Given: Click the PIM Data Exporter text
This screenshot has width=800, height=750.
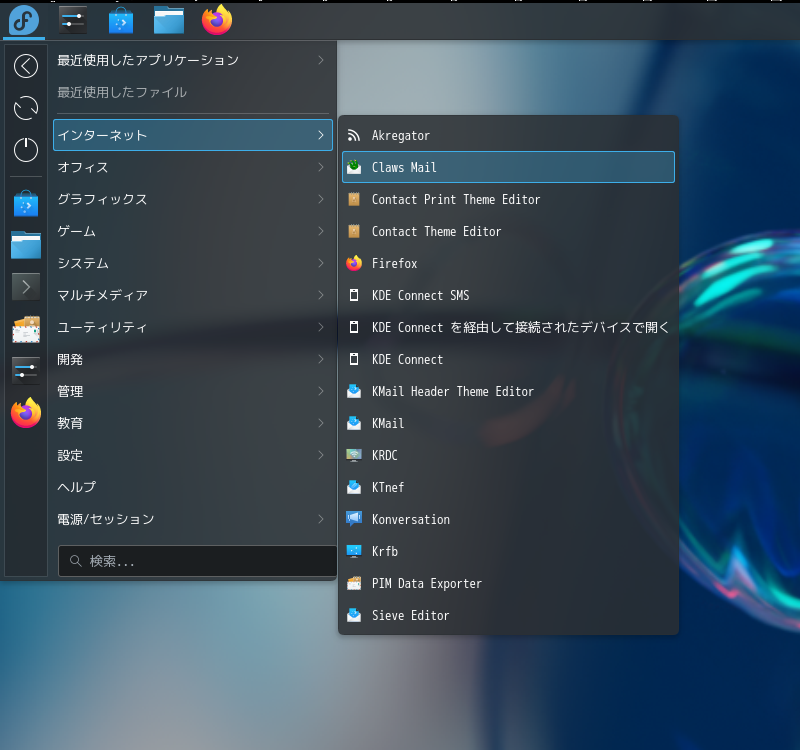Looking at the screenshot, I should point(427,583).
